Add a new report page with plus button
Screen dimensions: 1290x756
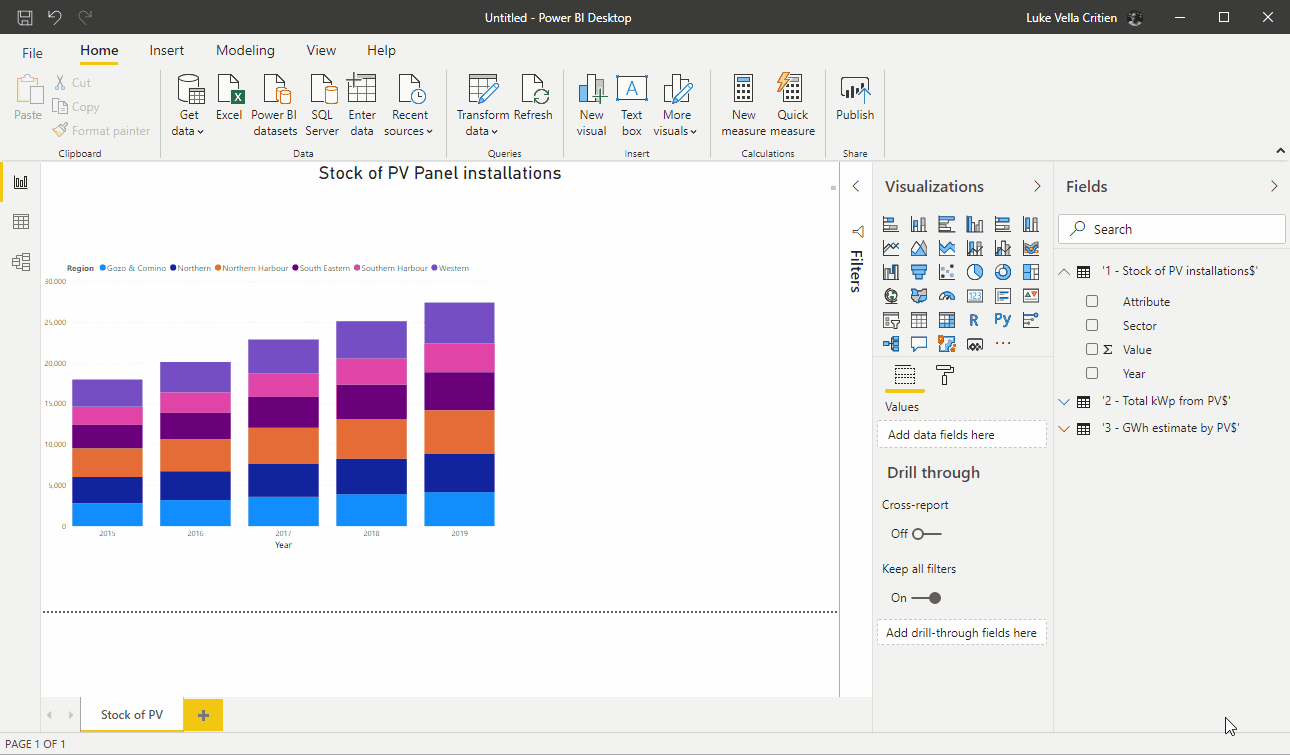tap(203, 715)
